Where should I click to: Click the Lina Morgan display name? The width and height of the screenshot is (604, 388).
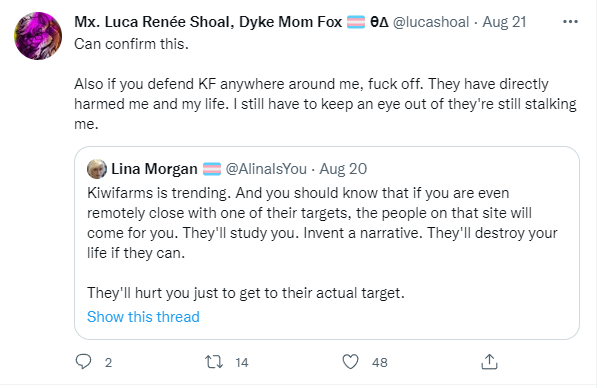pyautogui.click(x=154, y=169)
